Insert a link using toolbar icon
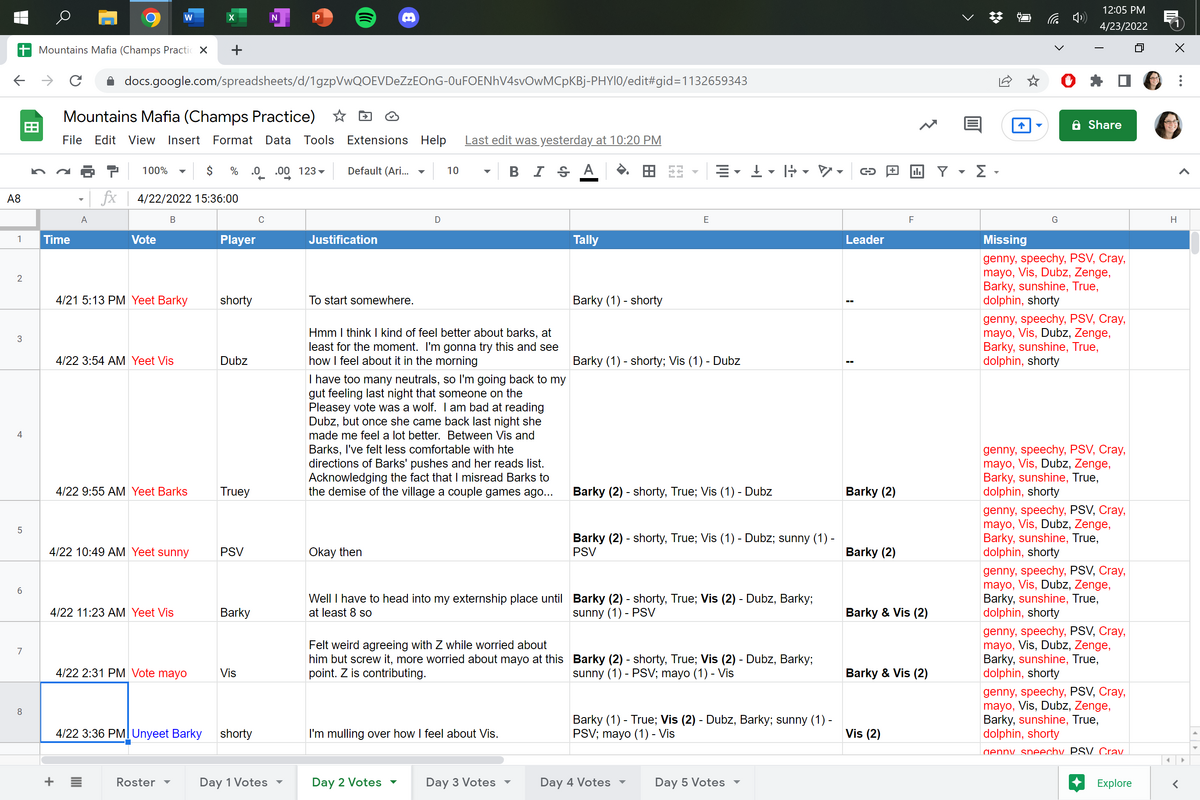 [x=868, y=171]
